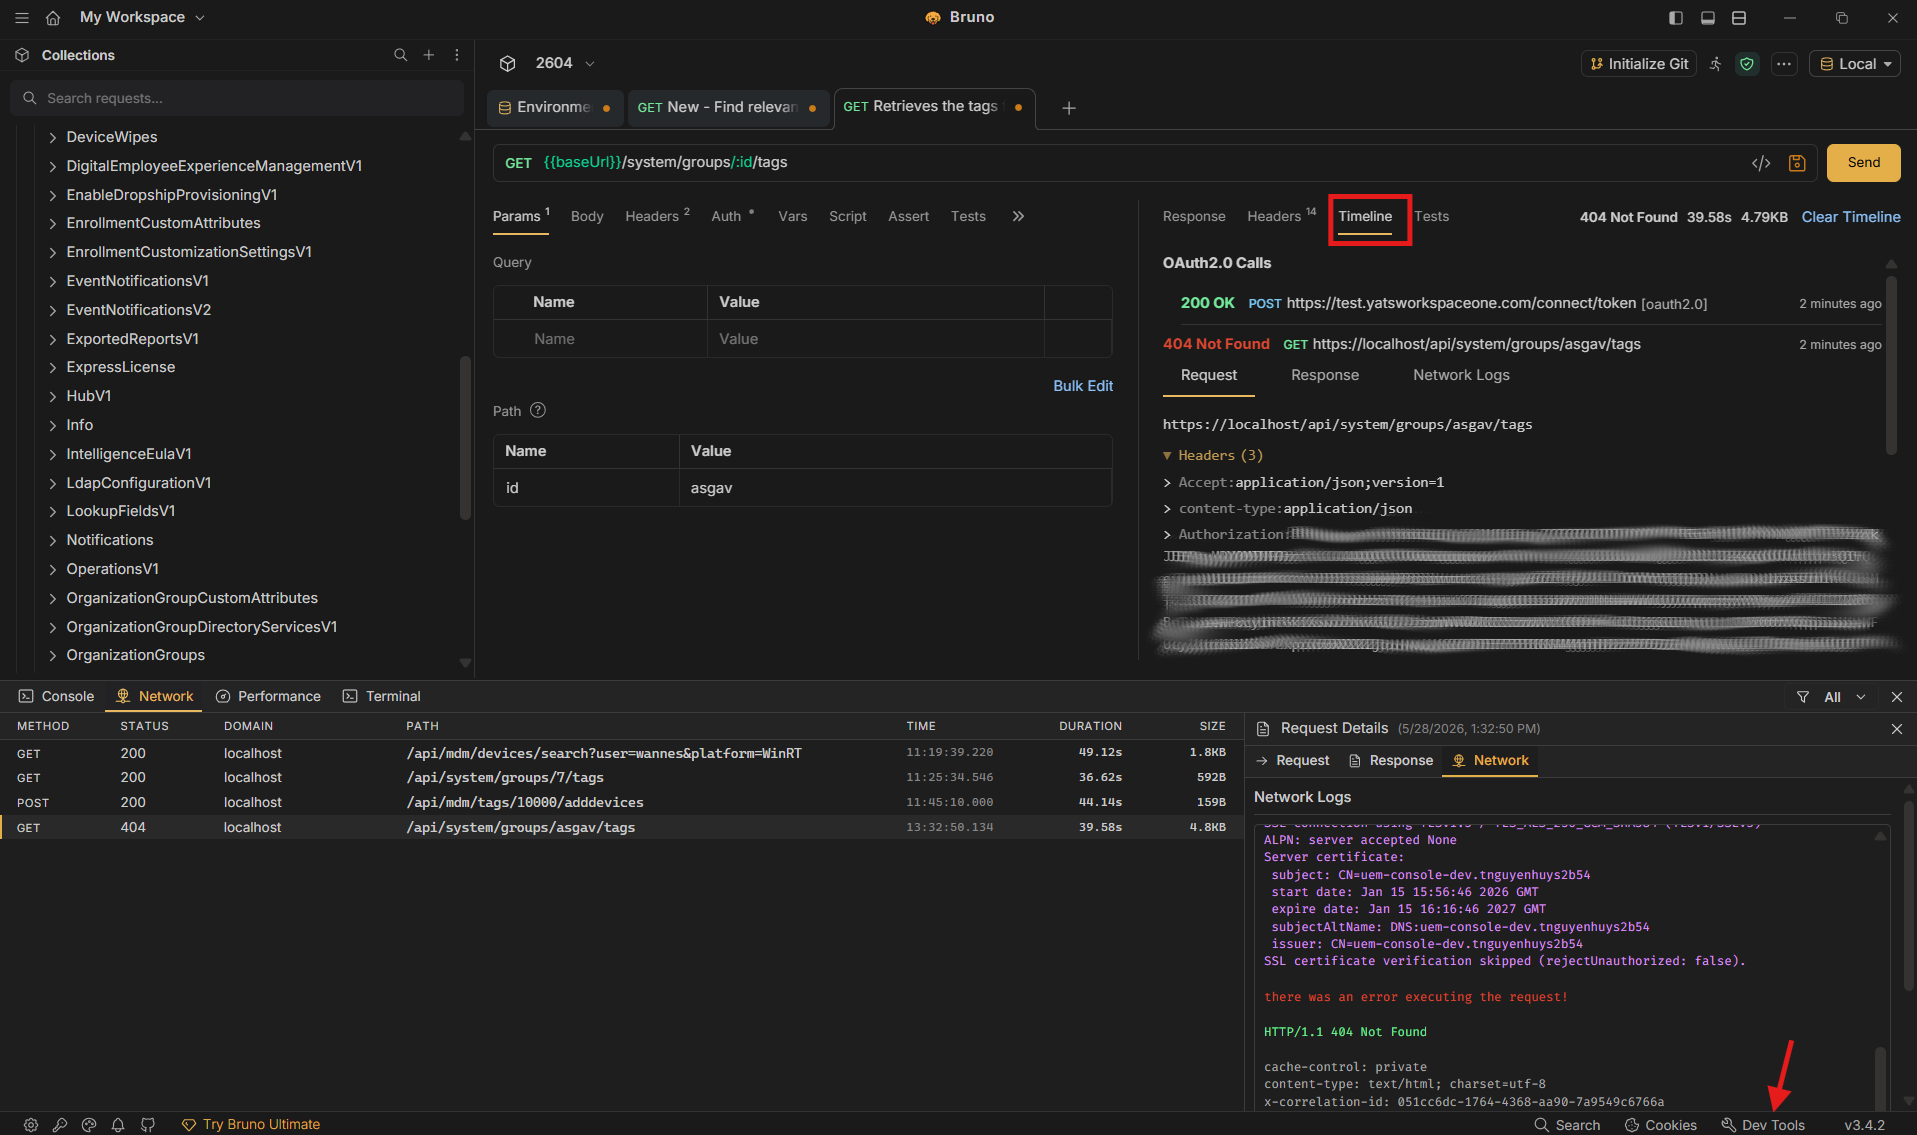Expand the Authorization header row
1917x1135 pixels.
click(1167, 535)
